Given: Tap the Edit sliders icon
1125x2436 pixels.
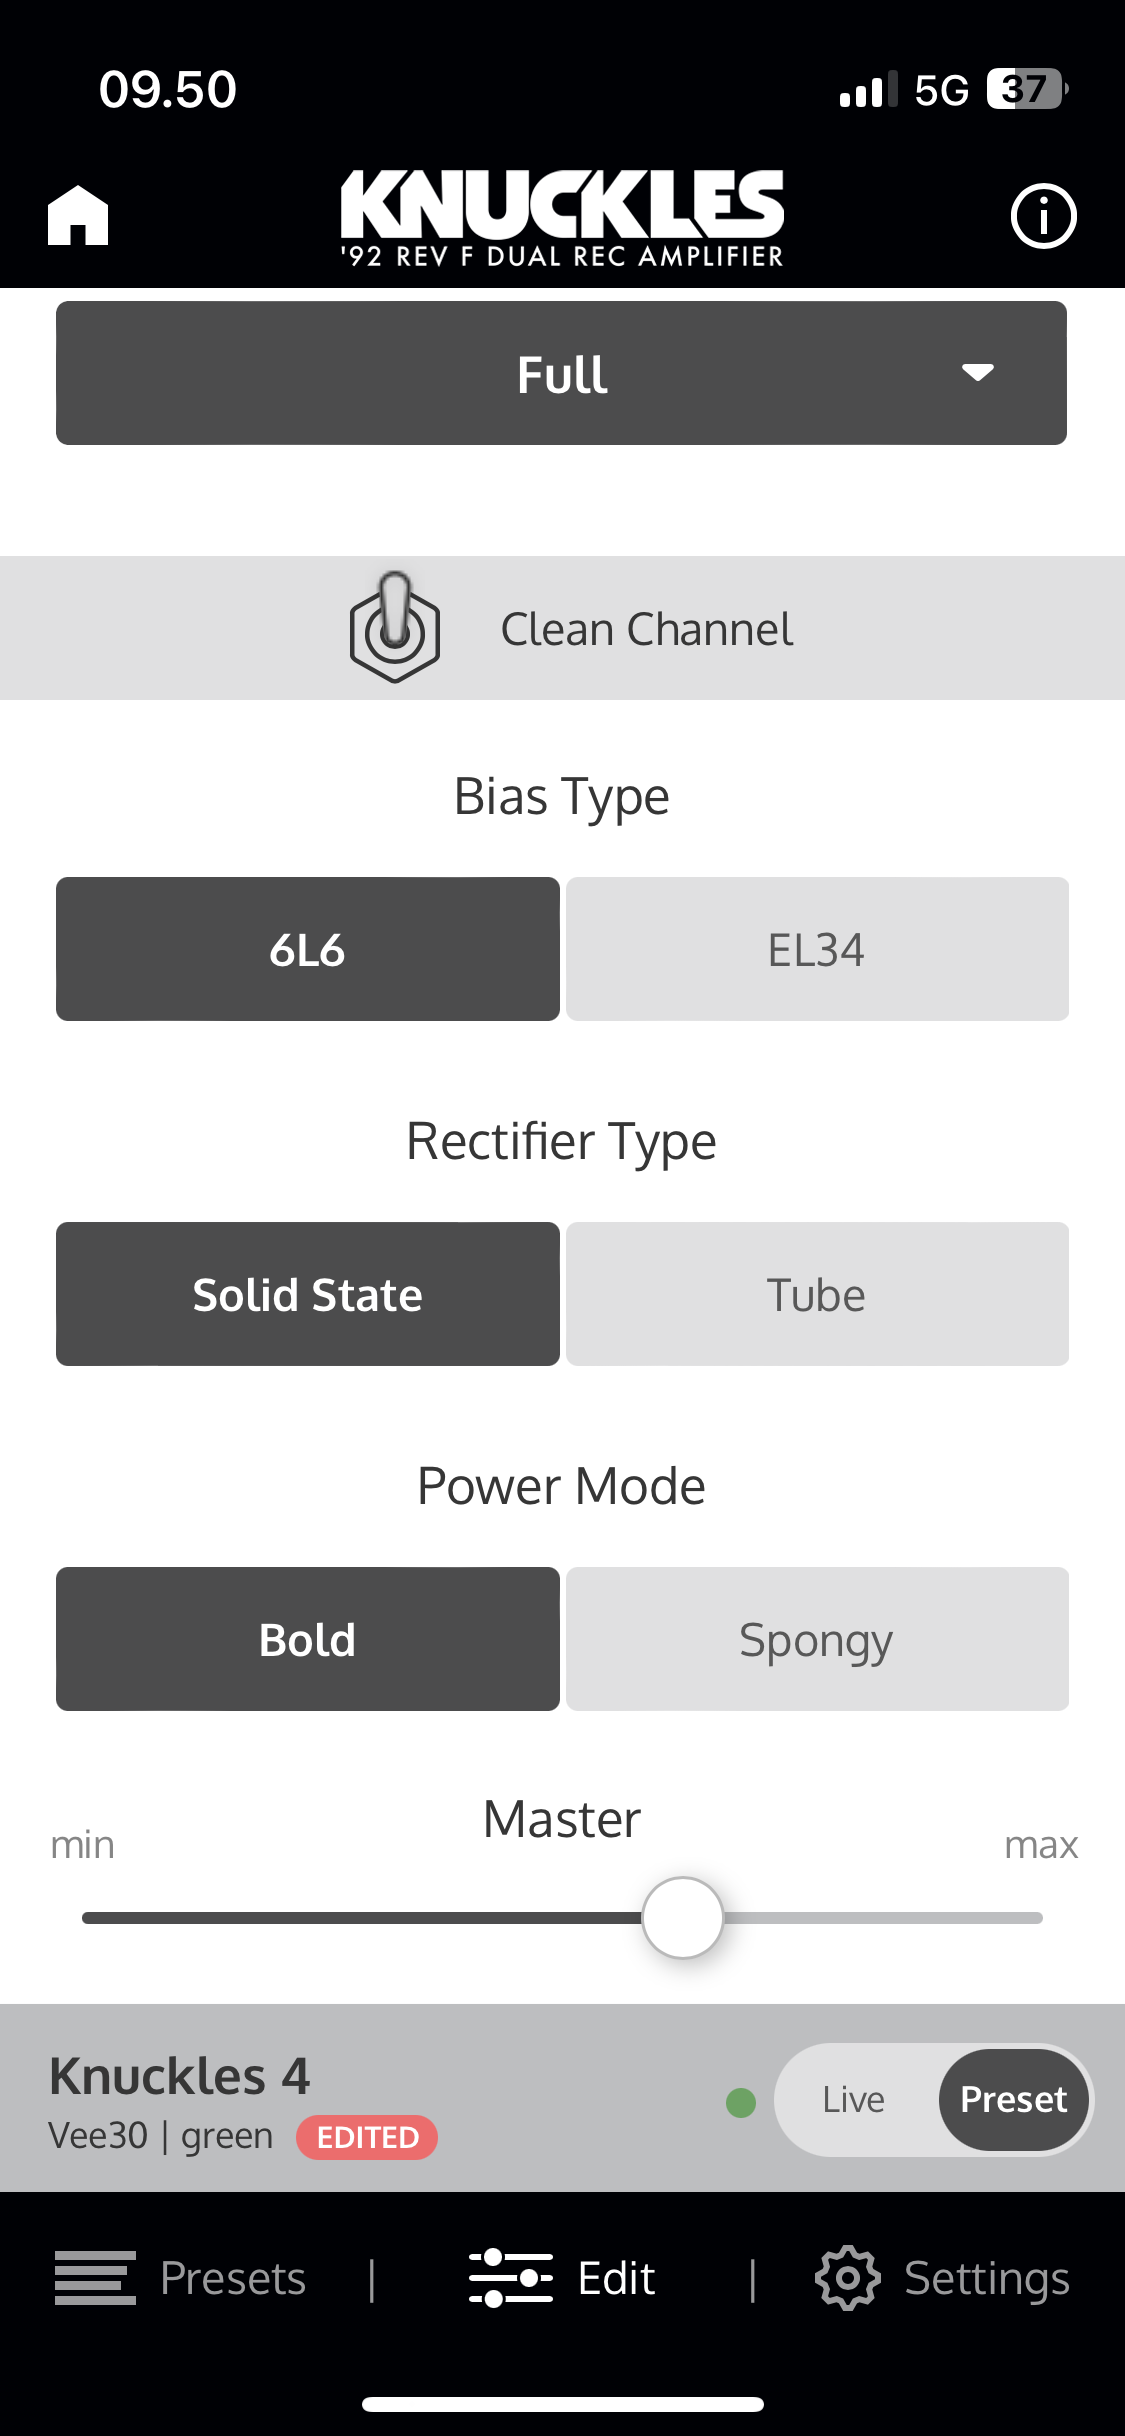Looking at the screenshot, I should (511, 2278).
